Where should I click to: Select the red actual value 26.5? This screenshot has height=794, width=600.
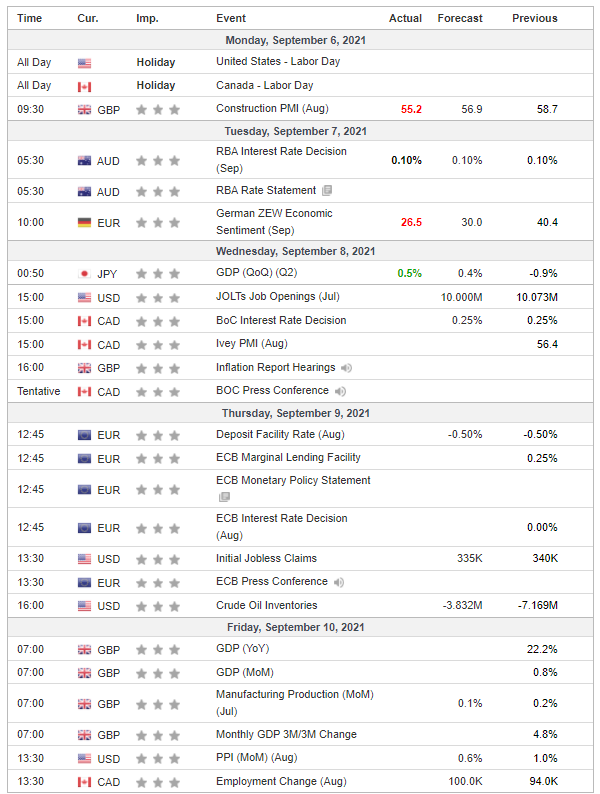click(411, 222)
